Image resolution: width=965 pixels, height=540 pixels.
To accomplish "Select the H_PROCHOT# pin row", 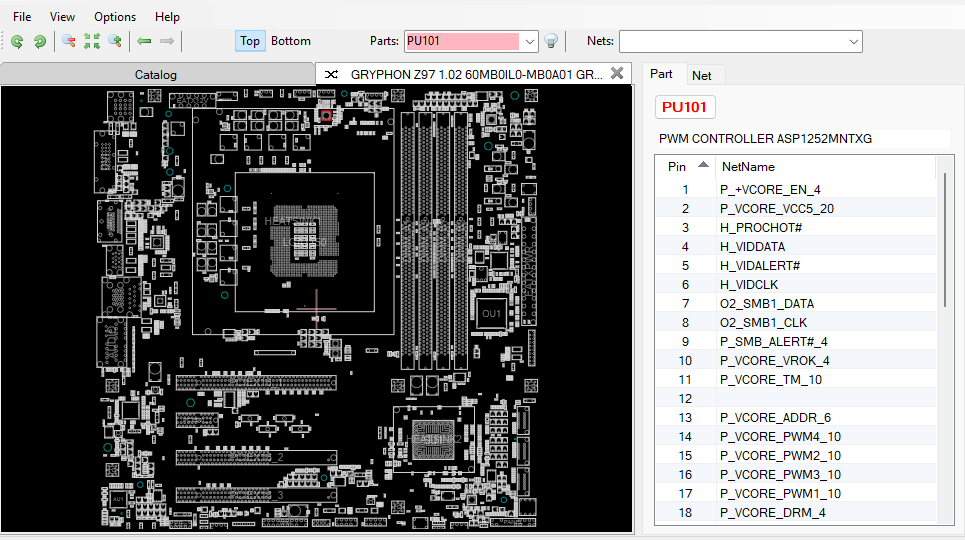I will 761,227.
